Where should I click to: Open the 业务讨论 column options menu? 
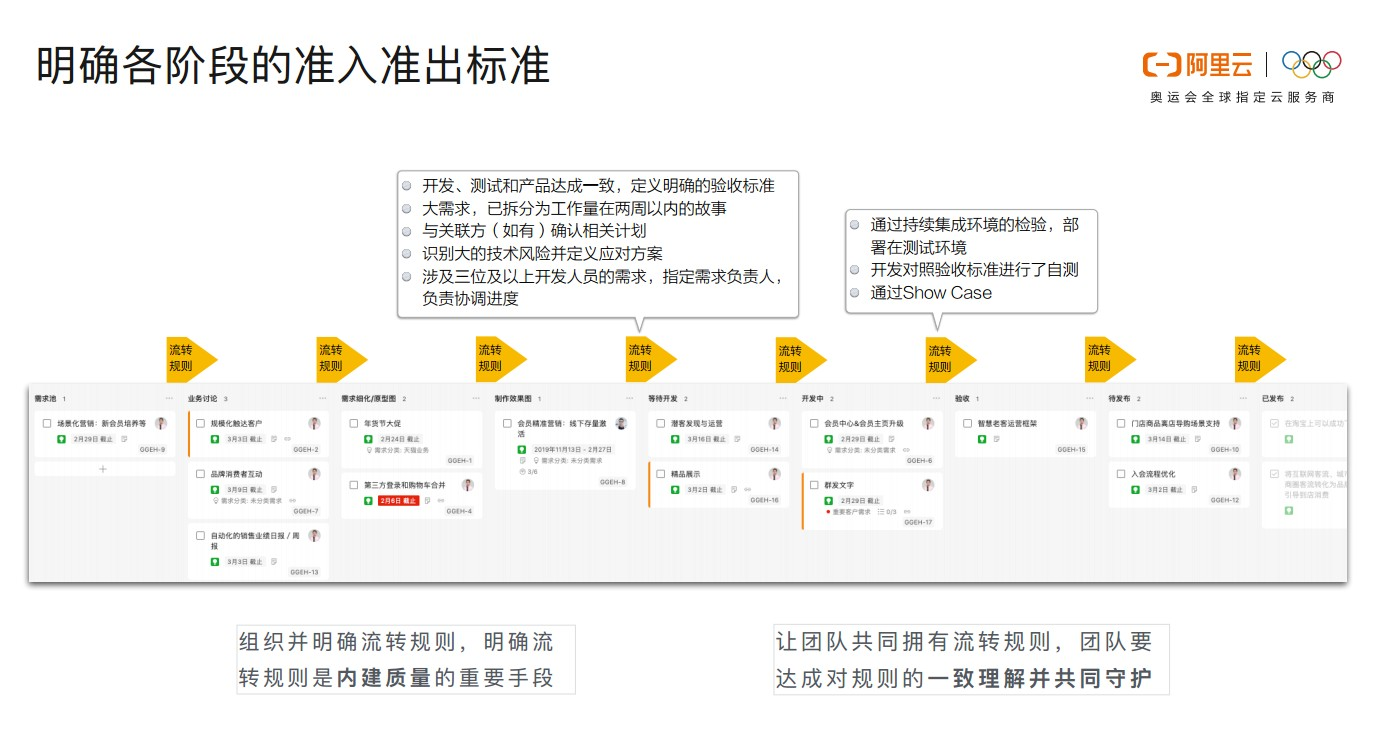click(x=321, y=398)
